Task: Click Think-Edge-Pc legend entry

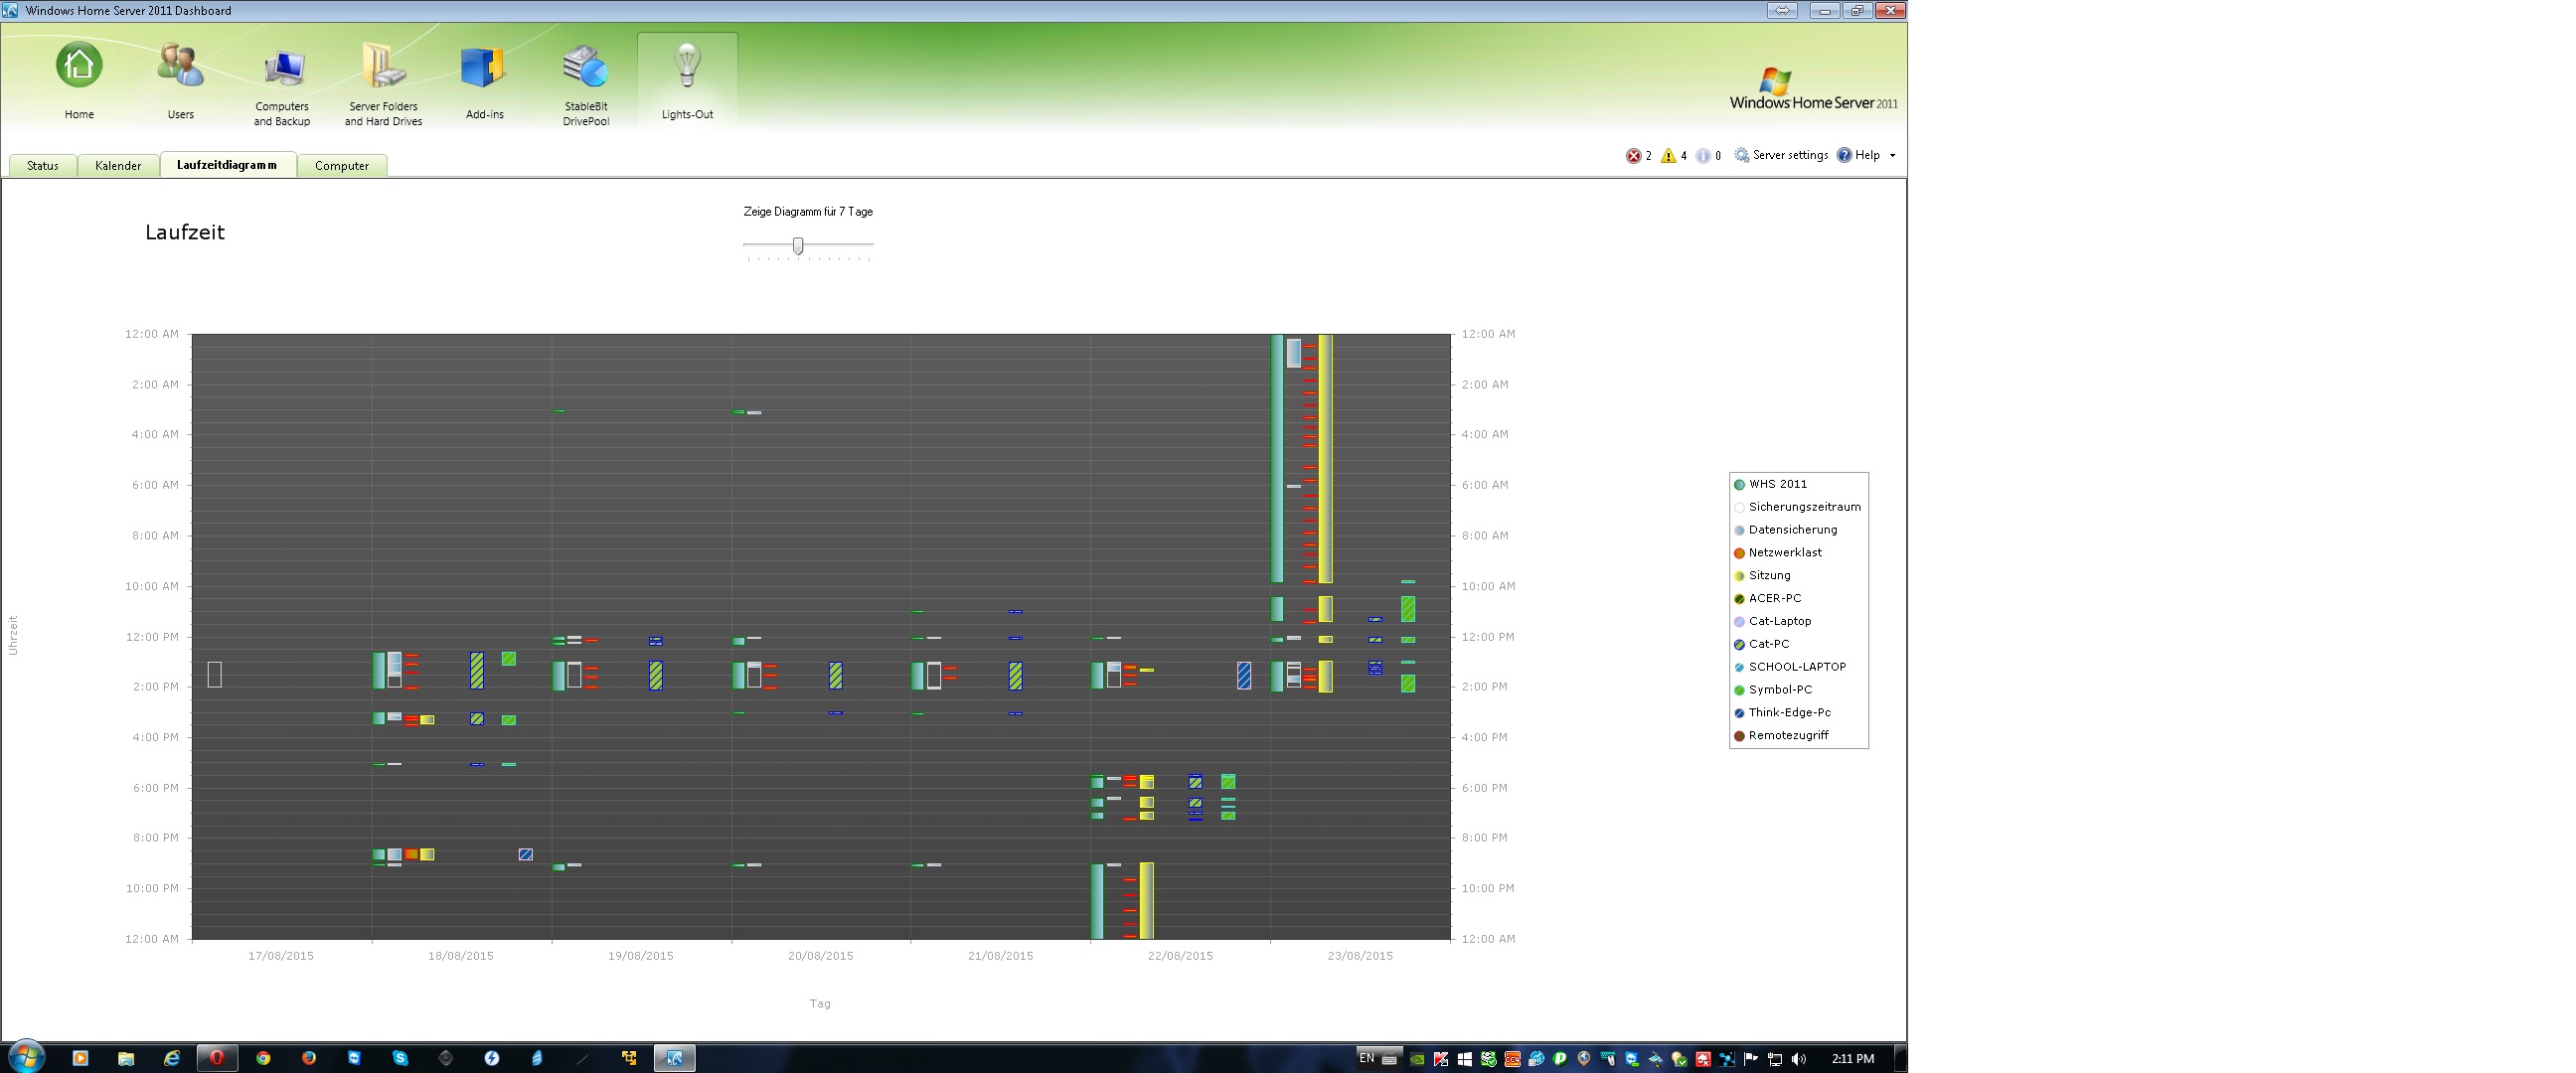Action: point(1782,713)
